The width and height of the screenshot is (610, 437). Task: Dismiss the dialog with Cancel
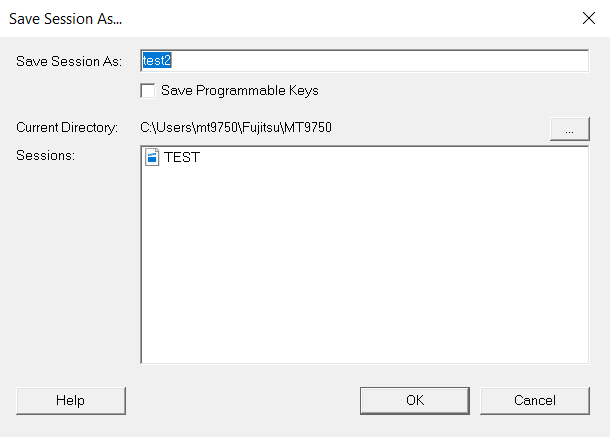coord(535,400)
